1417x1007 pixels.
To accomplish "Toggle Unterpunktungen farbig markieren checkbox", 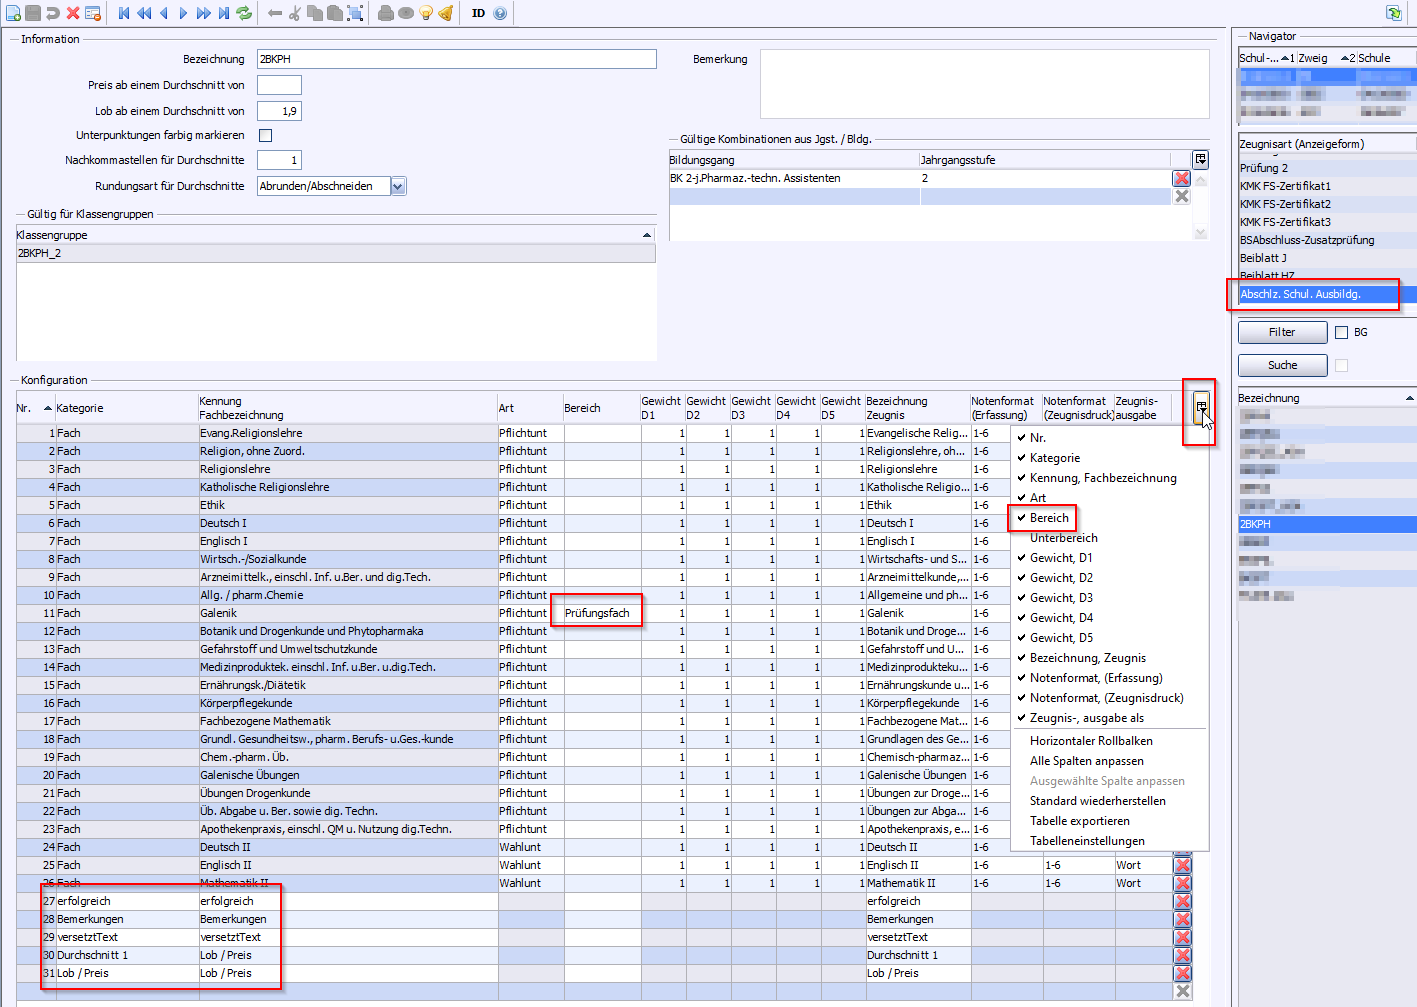I will [265, 135].
